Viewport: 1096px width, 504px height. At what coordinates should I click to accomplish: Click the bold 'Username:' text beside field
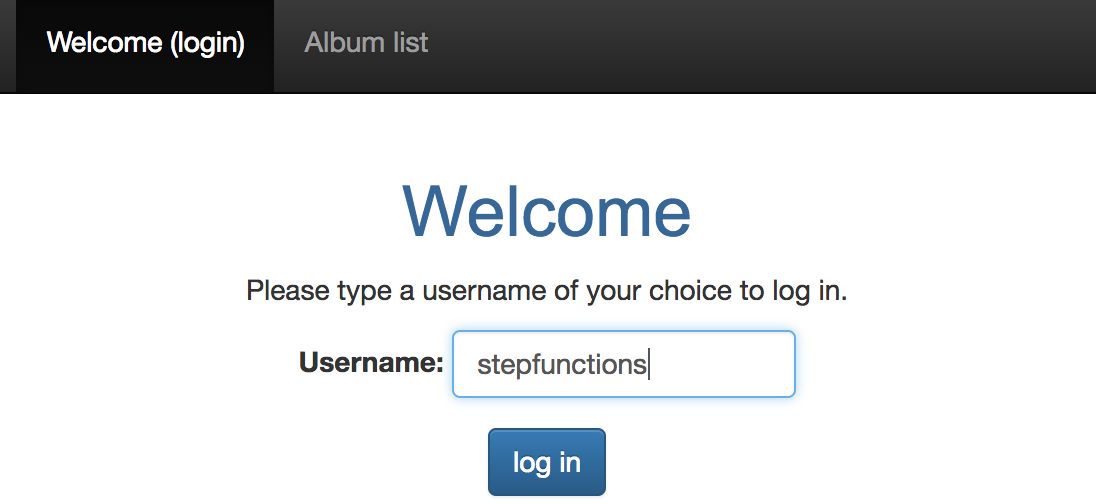[371, 363]
